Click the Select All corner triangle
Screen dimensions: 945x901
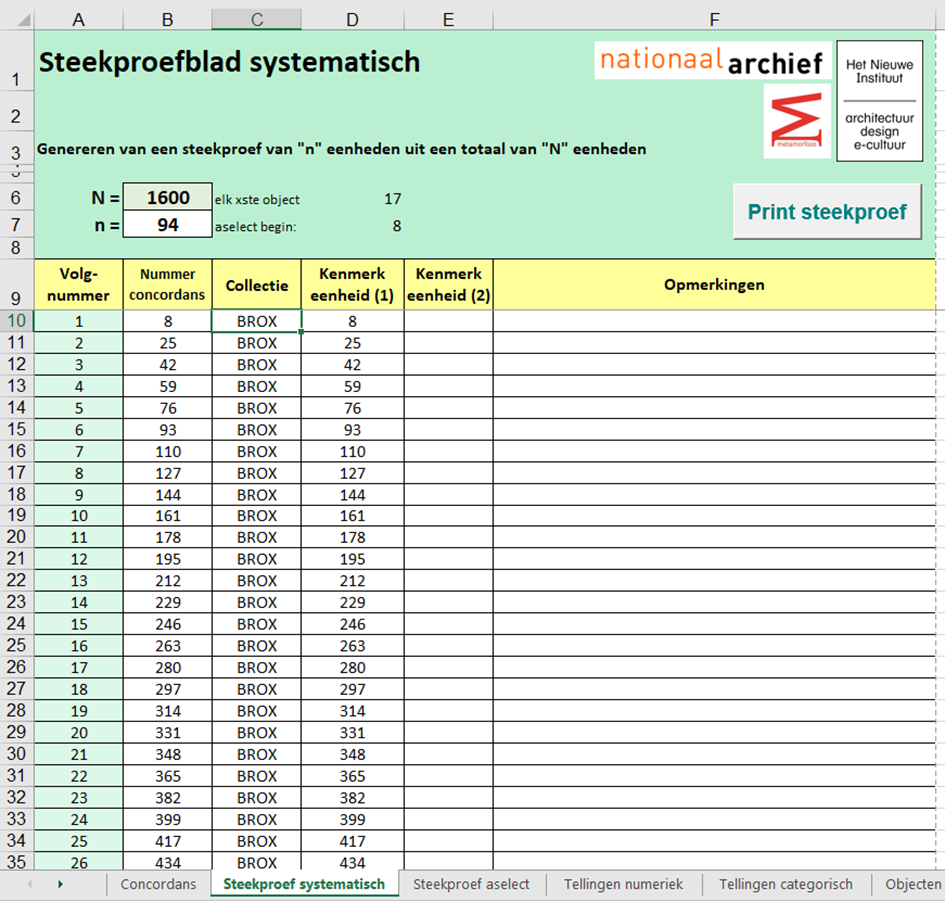point(23,20)
